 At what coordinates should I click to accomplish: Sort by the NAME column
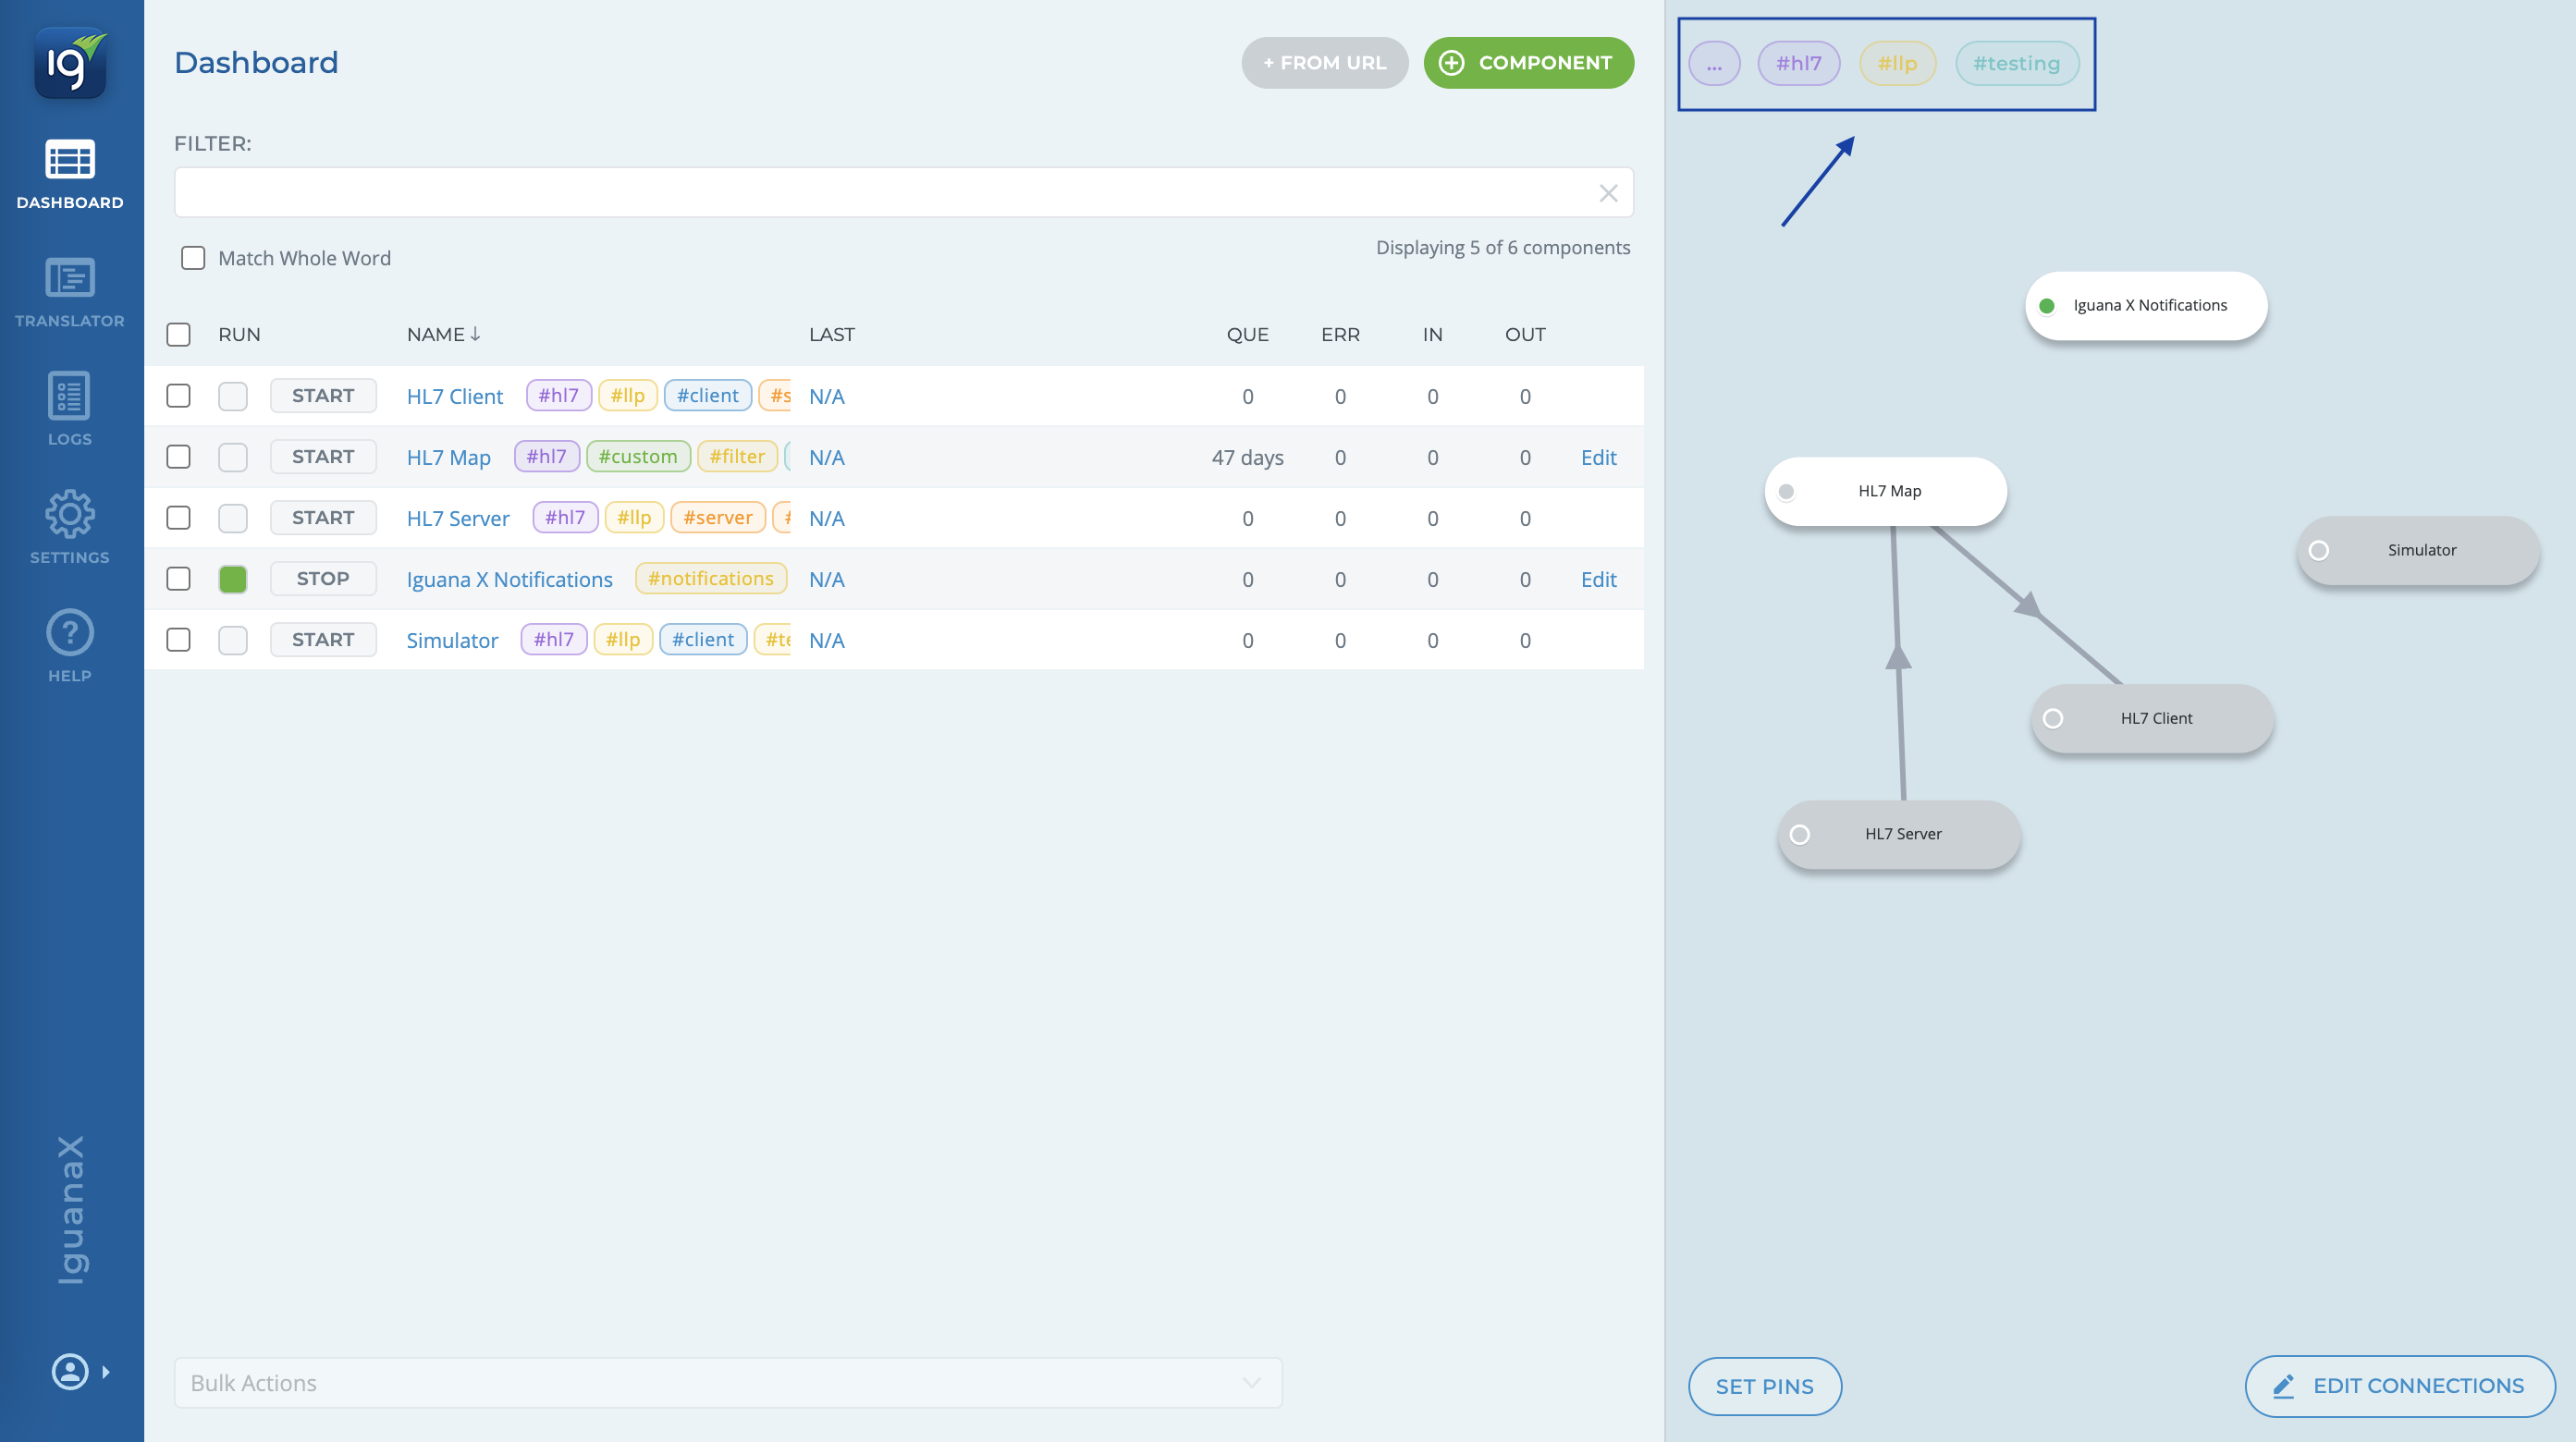pyautogui.click(x=444, y=335)
